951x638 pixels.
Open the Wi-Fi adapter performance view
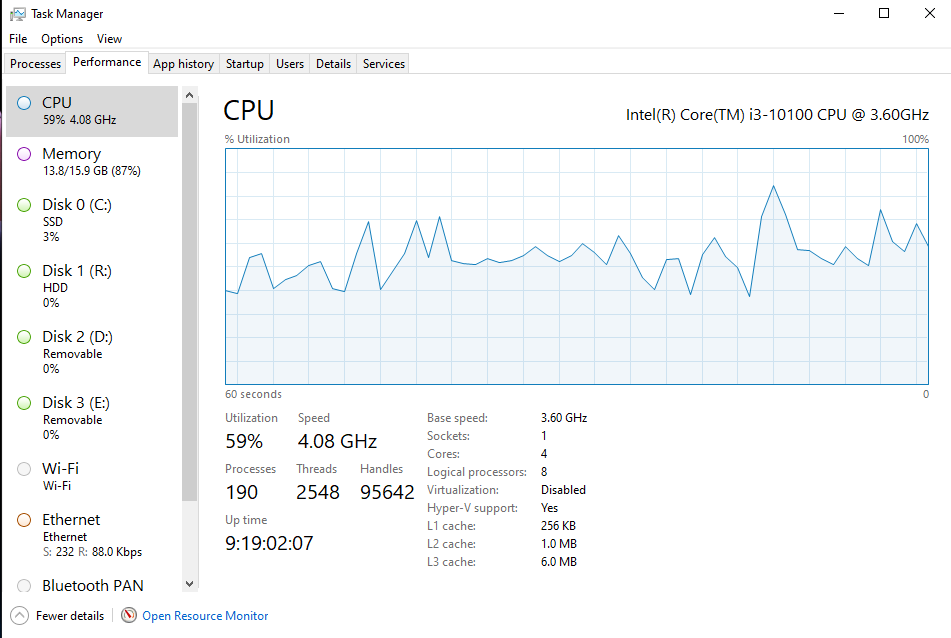(x=23, y=469)
